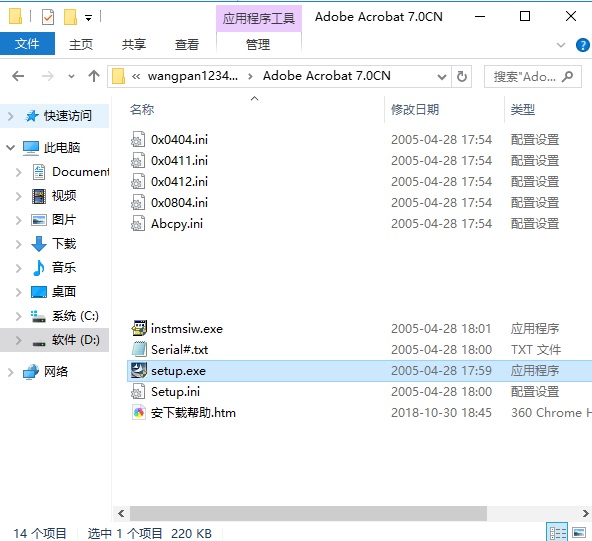Refresh the folder with the refresh button
The height and width of the screenshot is (541, 592).
(x=462, y=77)
